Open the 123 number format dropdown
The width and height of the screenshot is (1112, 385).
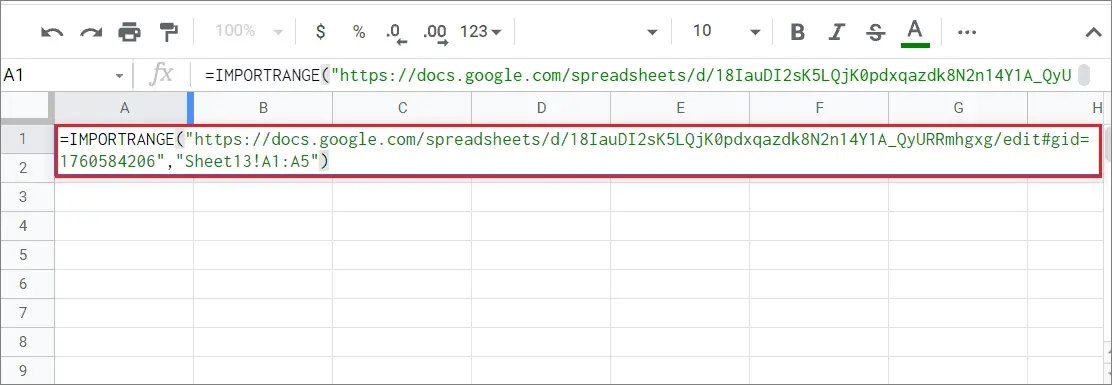click(x=480, y=32)
